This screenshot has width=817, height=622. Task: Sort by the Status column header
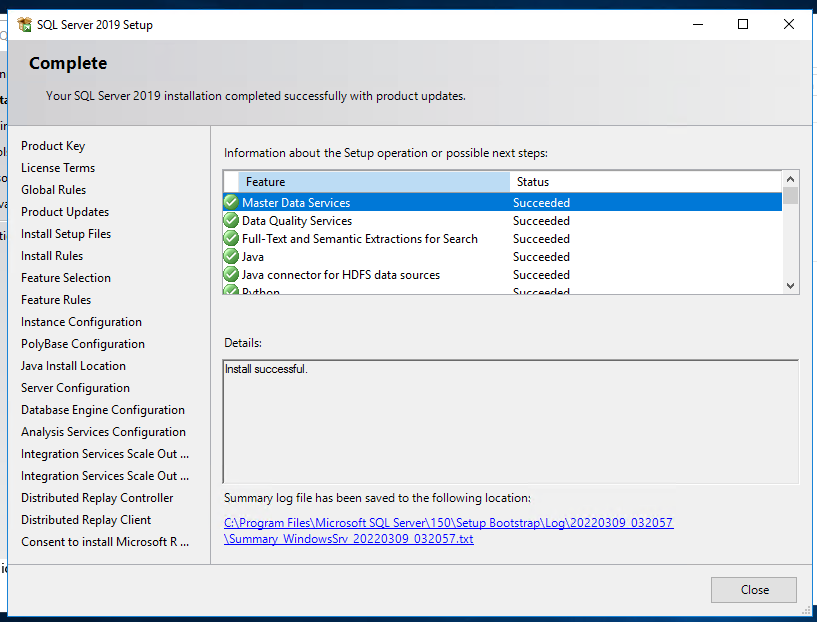tap(646, 182)
